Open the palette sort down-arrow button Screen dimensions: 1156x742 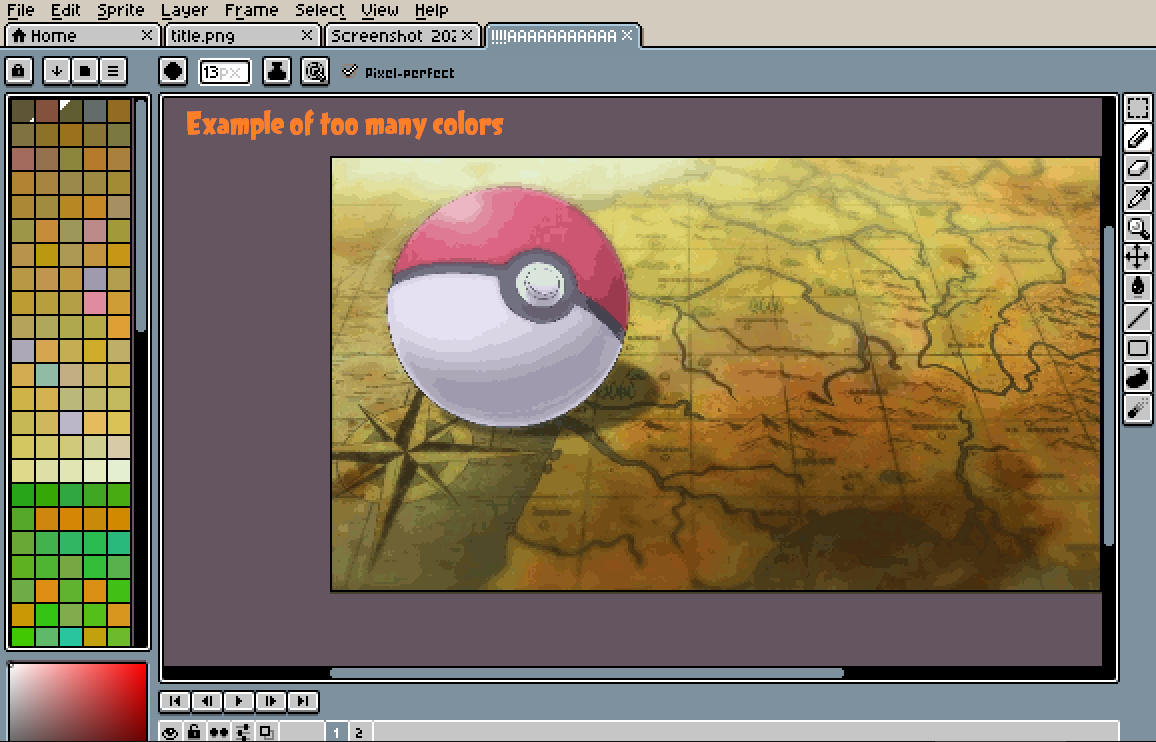57,72
